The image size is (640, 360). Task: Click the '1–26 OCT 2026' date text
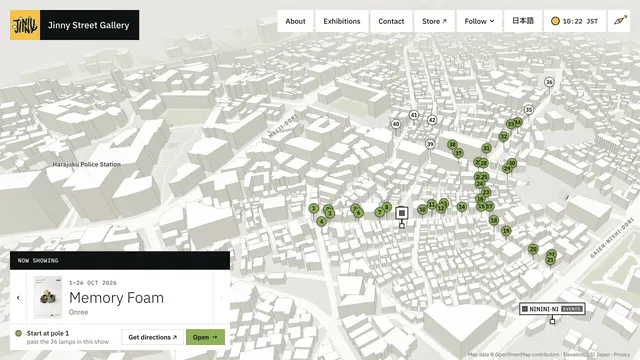pos(93,282)
